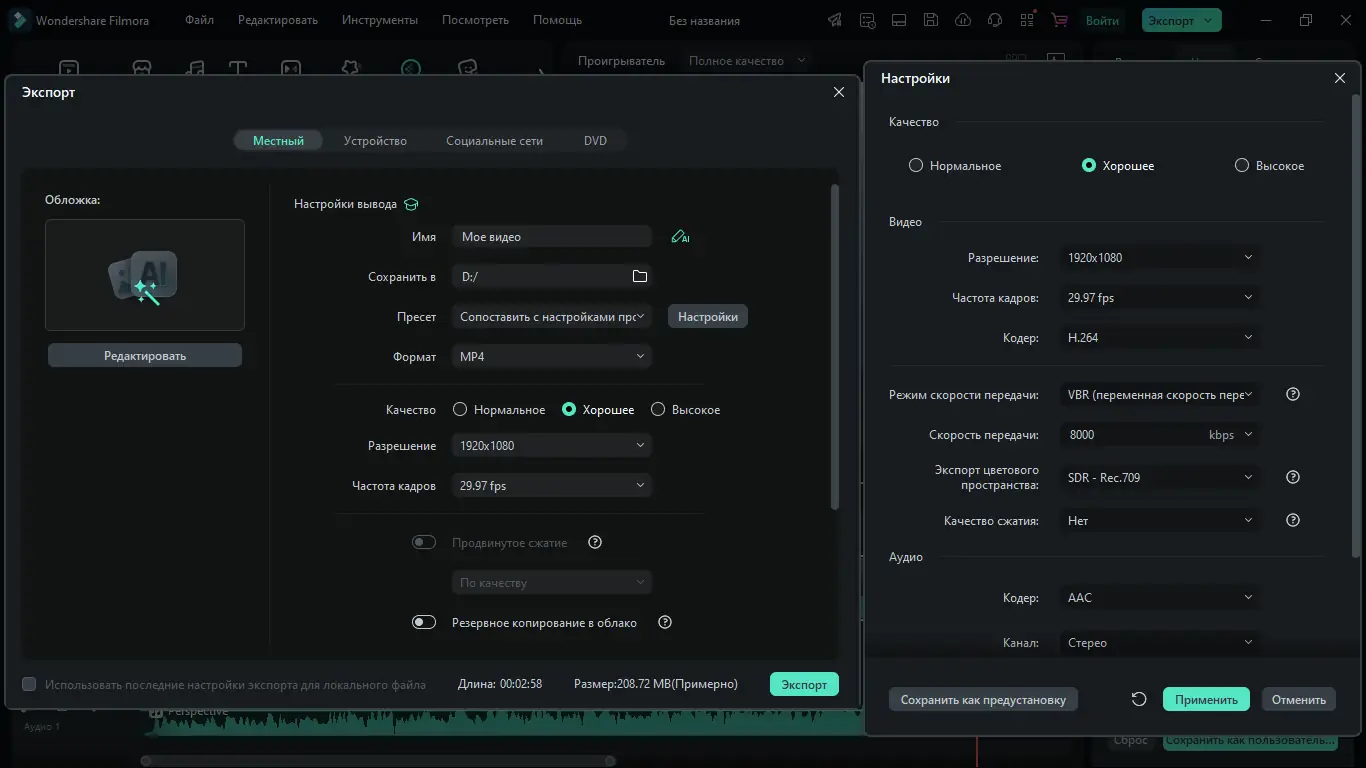The image size is (1366, 768).
Task: Click the paper plane share icon in title bar
Action: pyautogui.click(x=835, y=20)
